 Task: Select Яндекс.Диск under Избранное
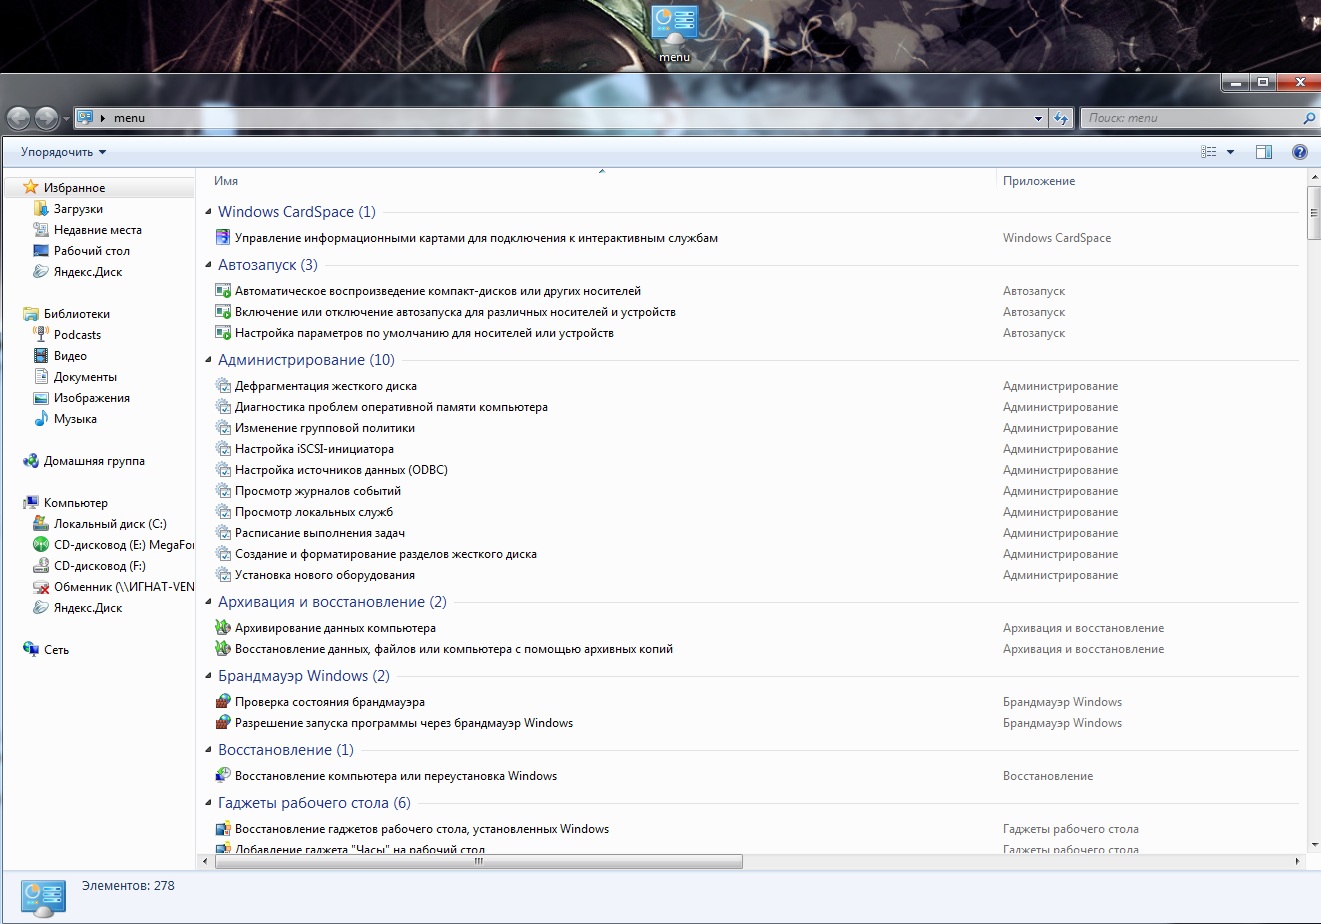coord(88,272)
